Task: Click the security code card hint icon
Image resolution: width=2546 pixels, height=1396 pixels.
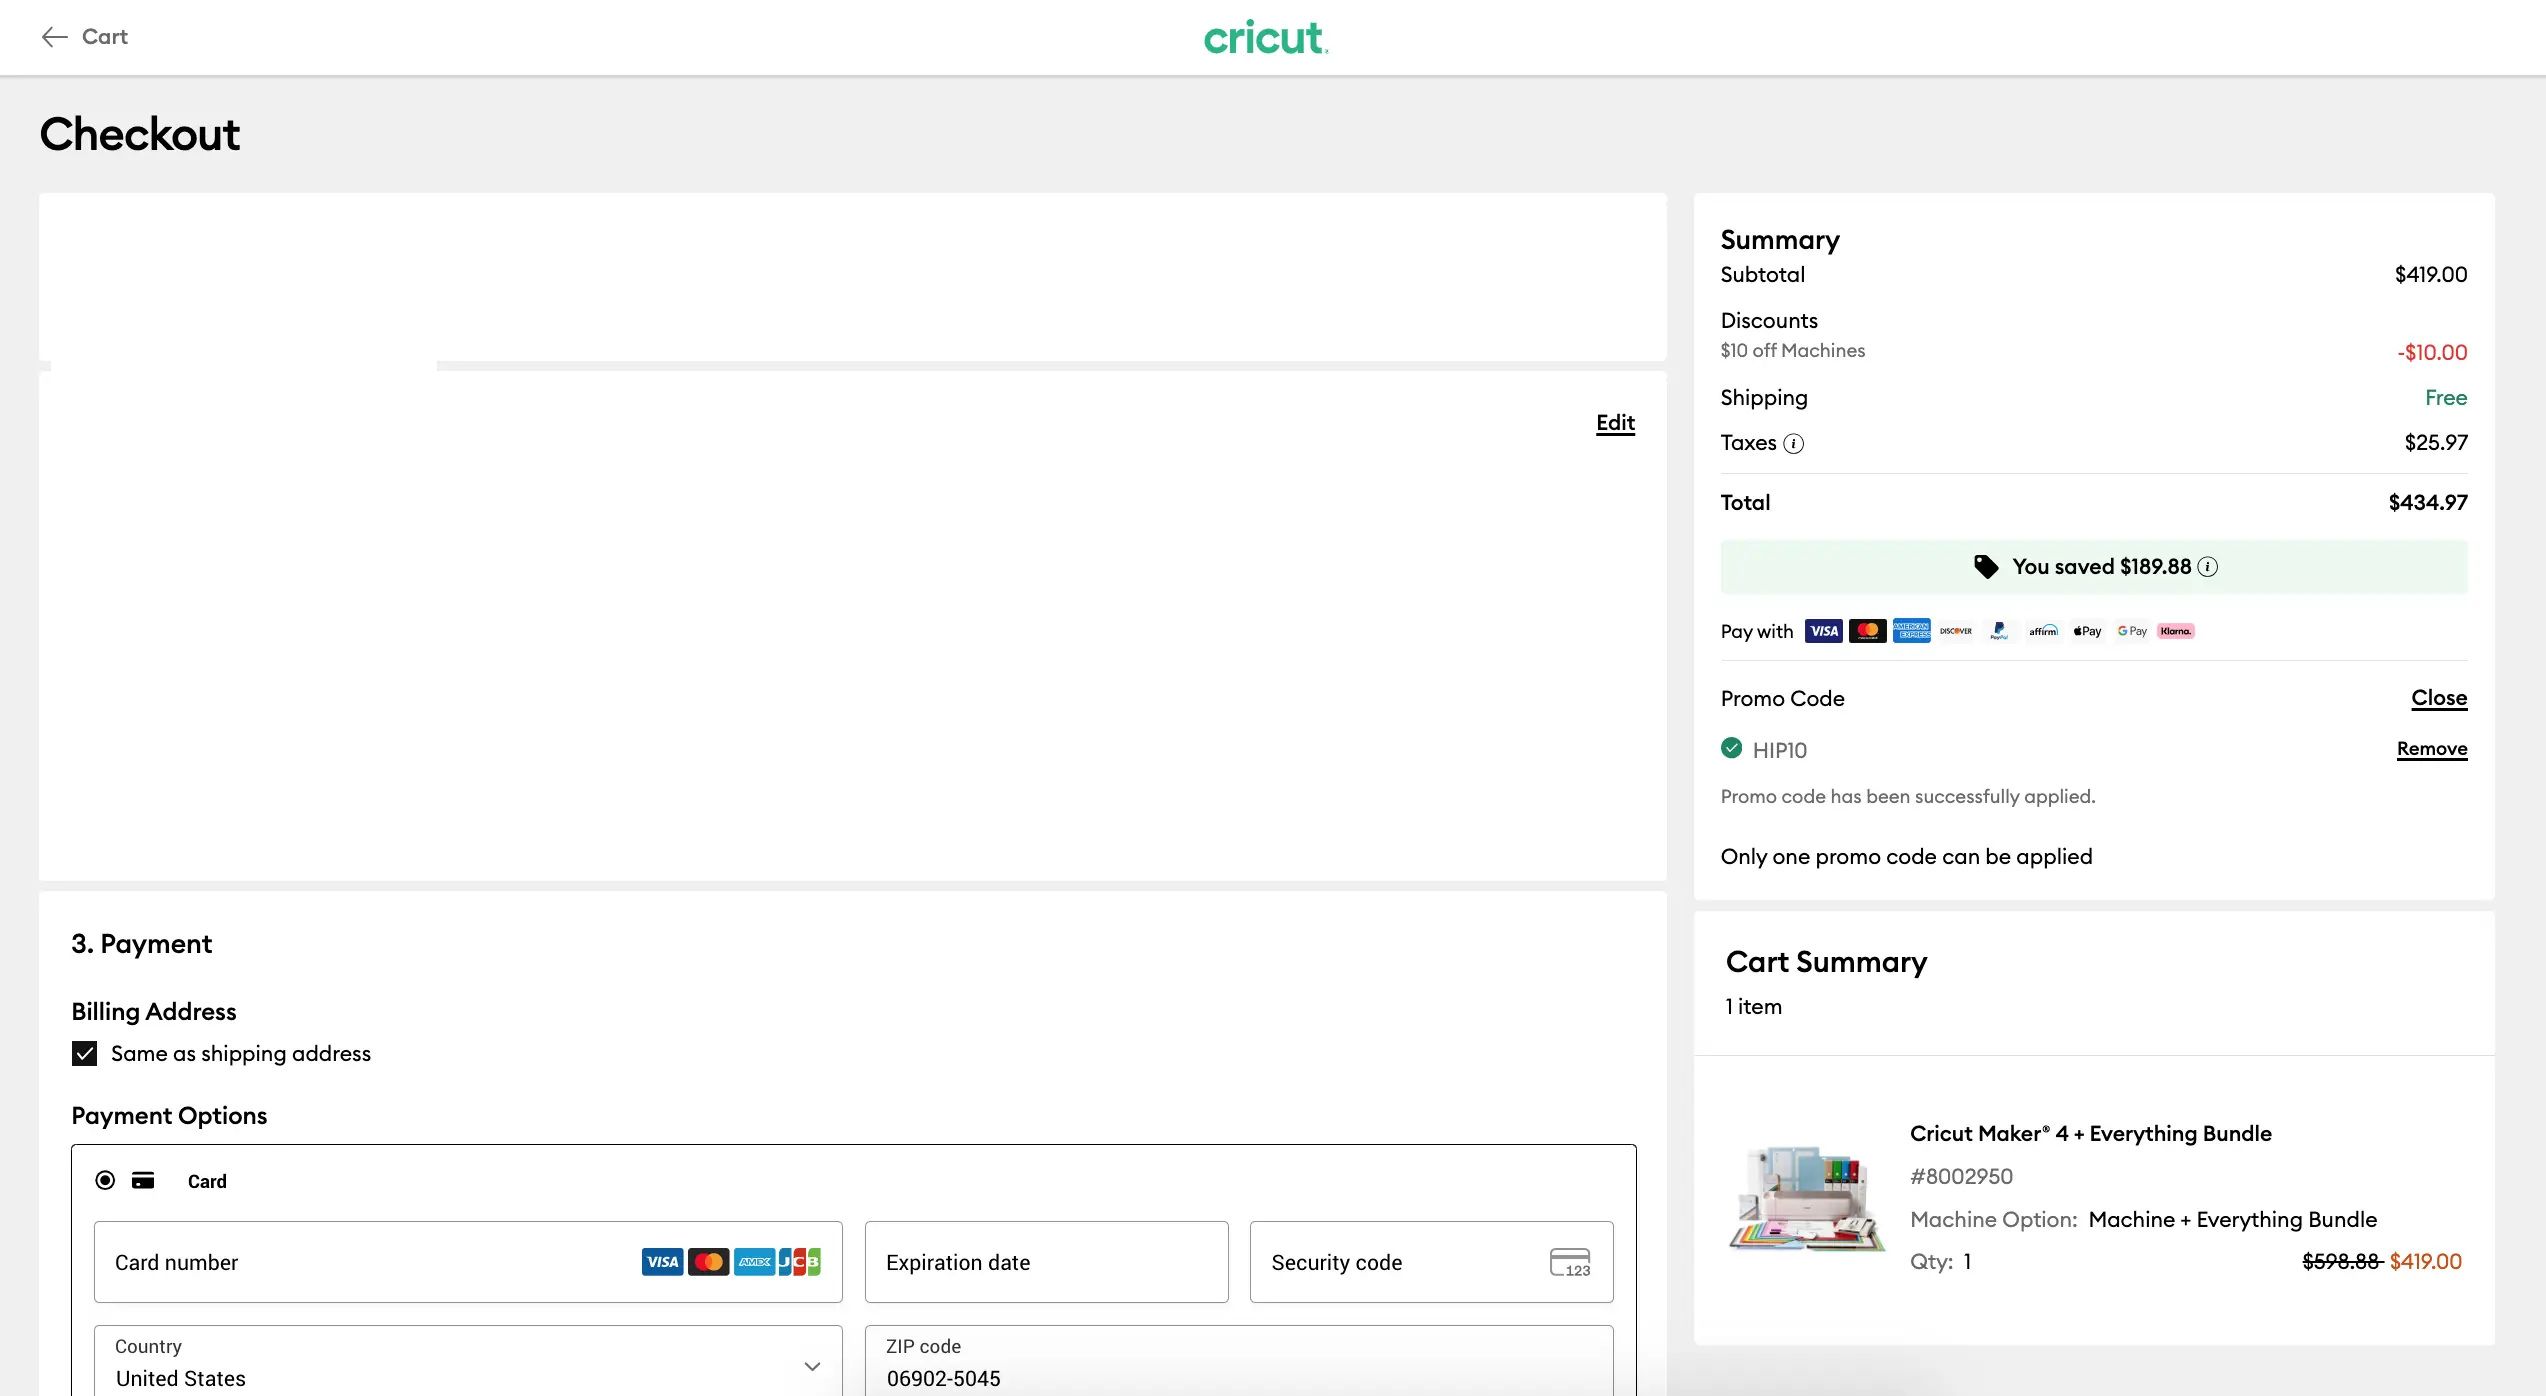Action: 1569,1262
